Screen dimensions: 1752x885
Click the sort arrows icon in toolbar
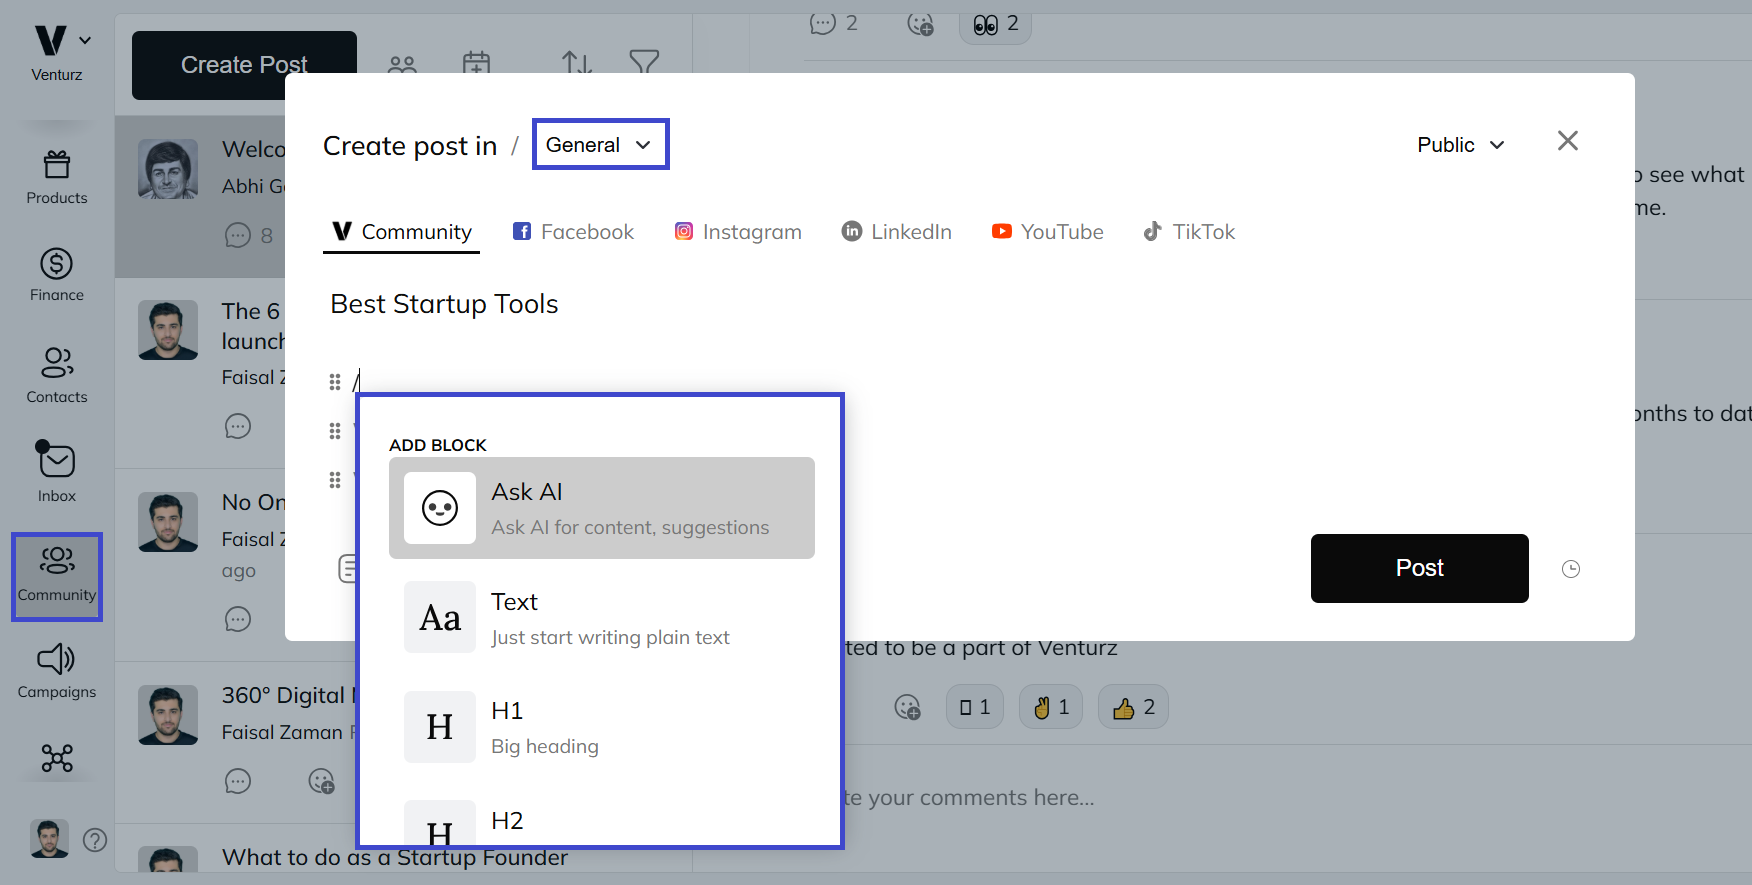577,63
